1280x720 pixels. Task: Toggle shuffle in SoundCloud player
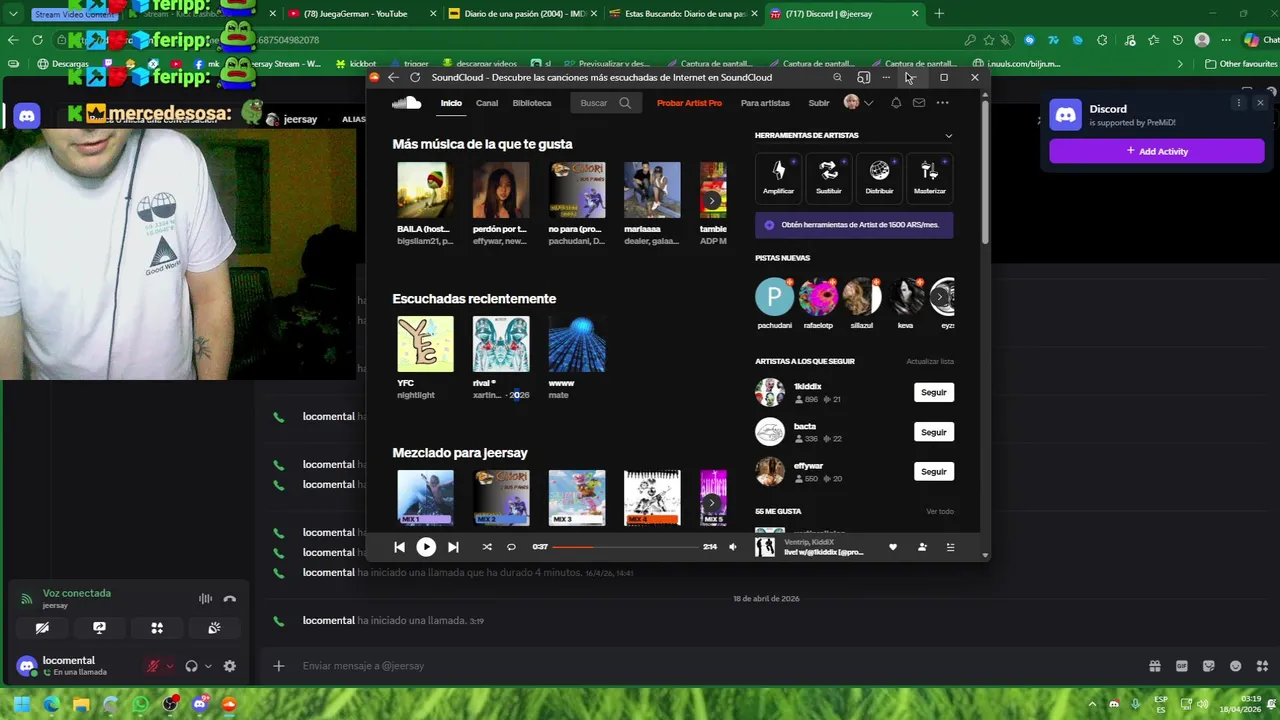487,547
